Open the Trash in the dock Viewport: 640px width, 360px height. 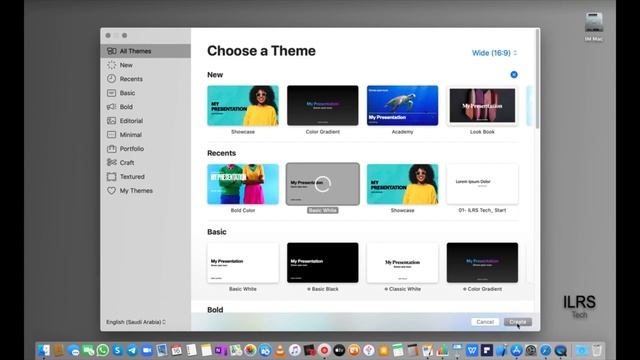(x=597, y=350)
